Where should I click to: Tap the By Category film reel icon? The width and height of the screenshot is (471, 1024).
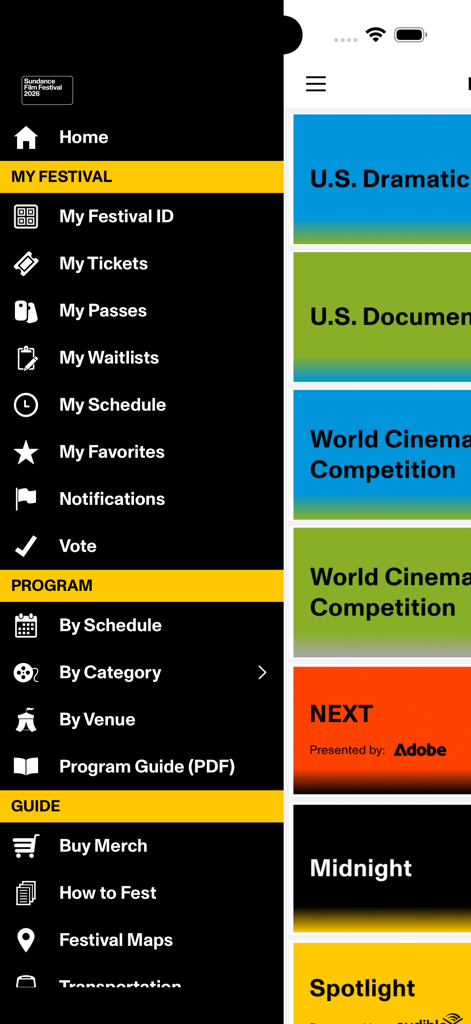[x=26, y=673]
